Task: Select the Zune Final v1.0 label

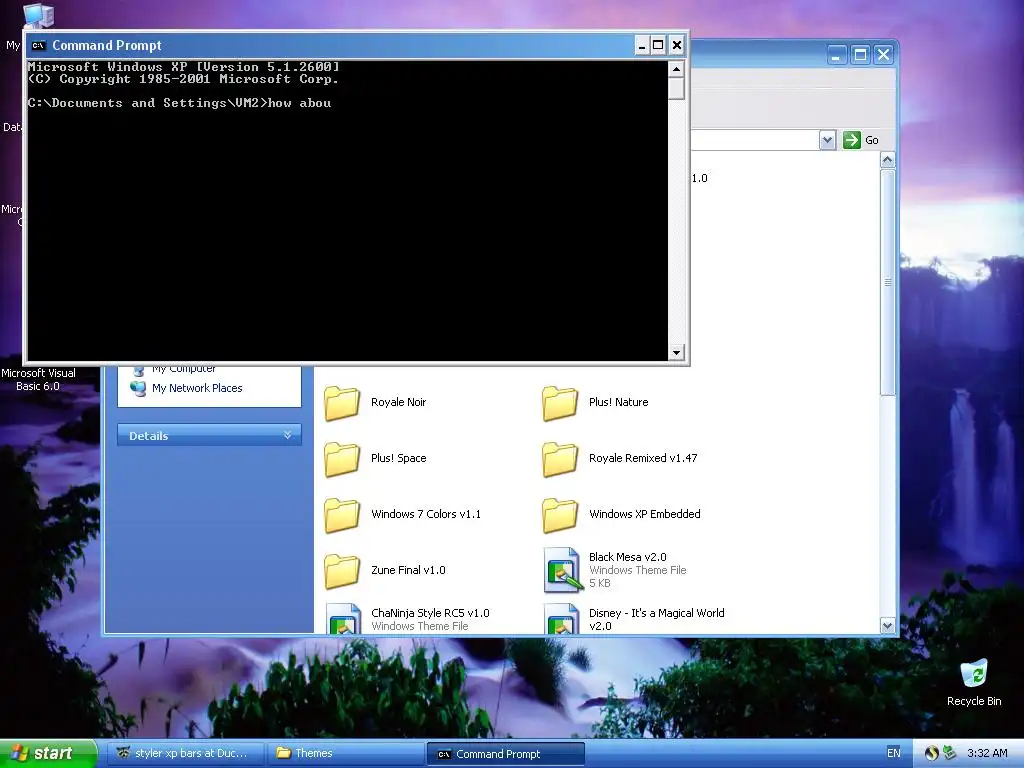Action: 408,570
